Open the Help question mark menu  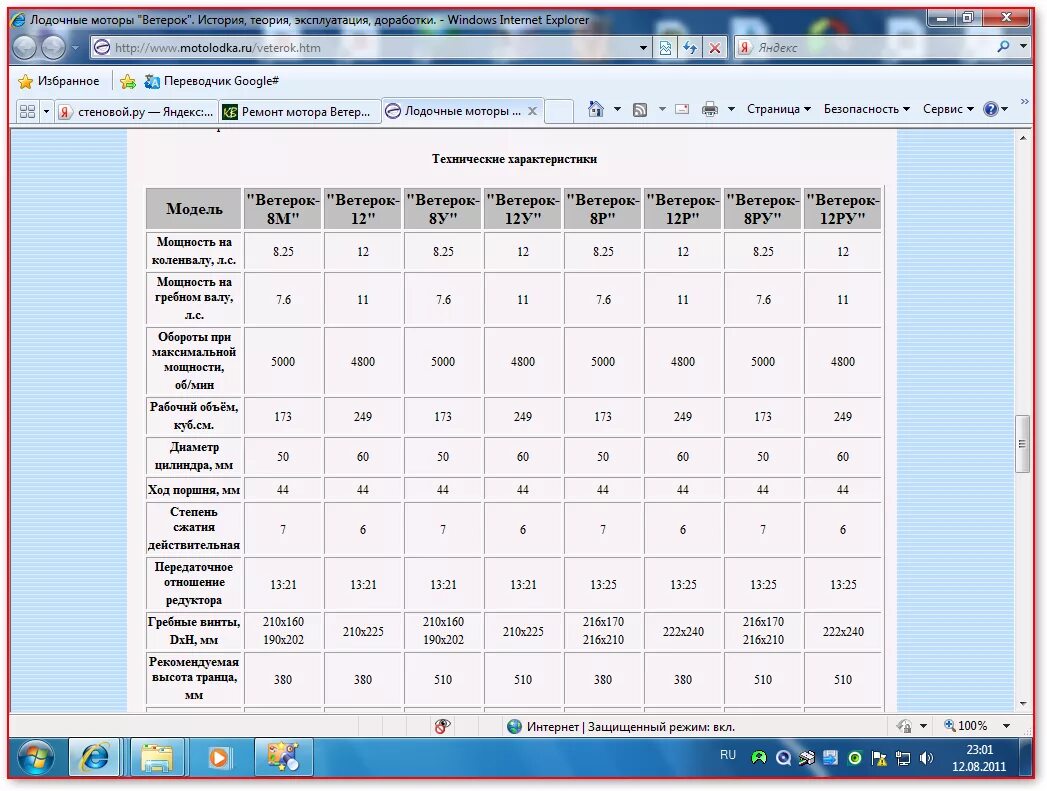pos(995,109)
